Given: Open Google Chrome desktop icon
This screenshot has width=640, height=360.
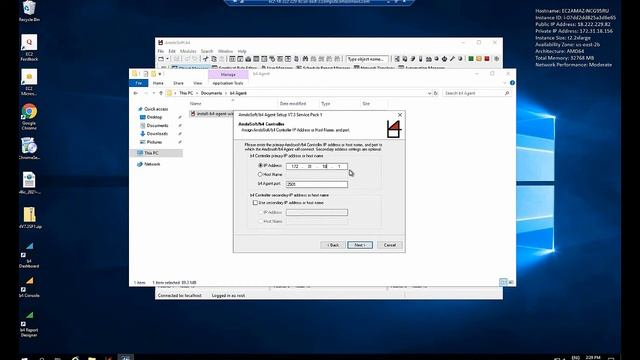Looking at the screenshot, I should pos(29,117).
